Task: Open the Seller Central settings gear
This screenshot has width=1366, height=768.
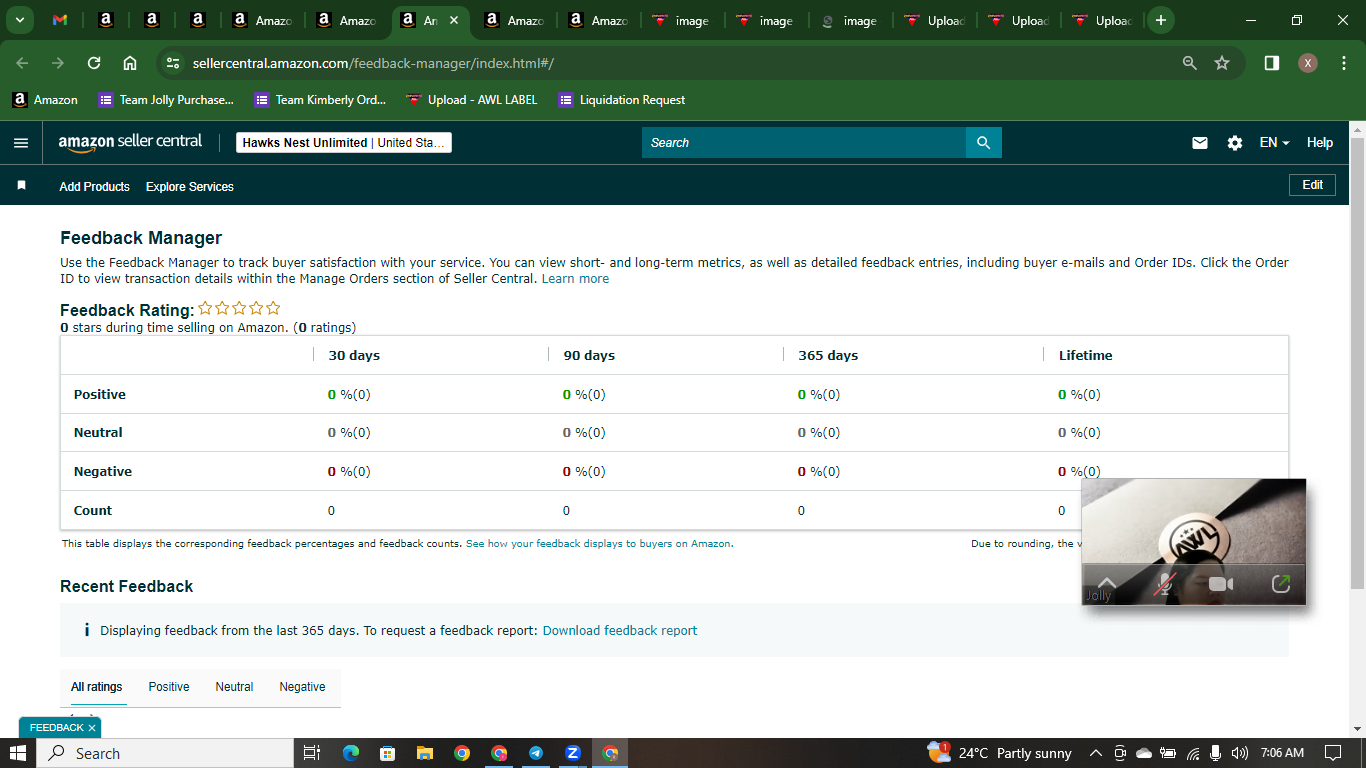Action: (1235, 143)
